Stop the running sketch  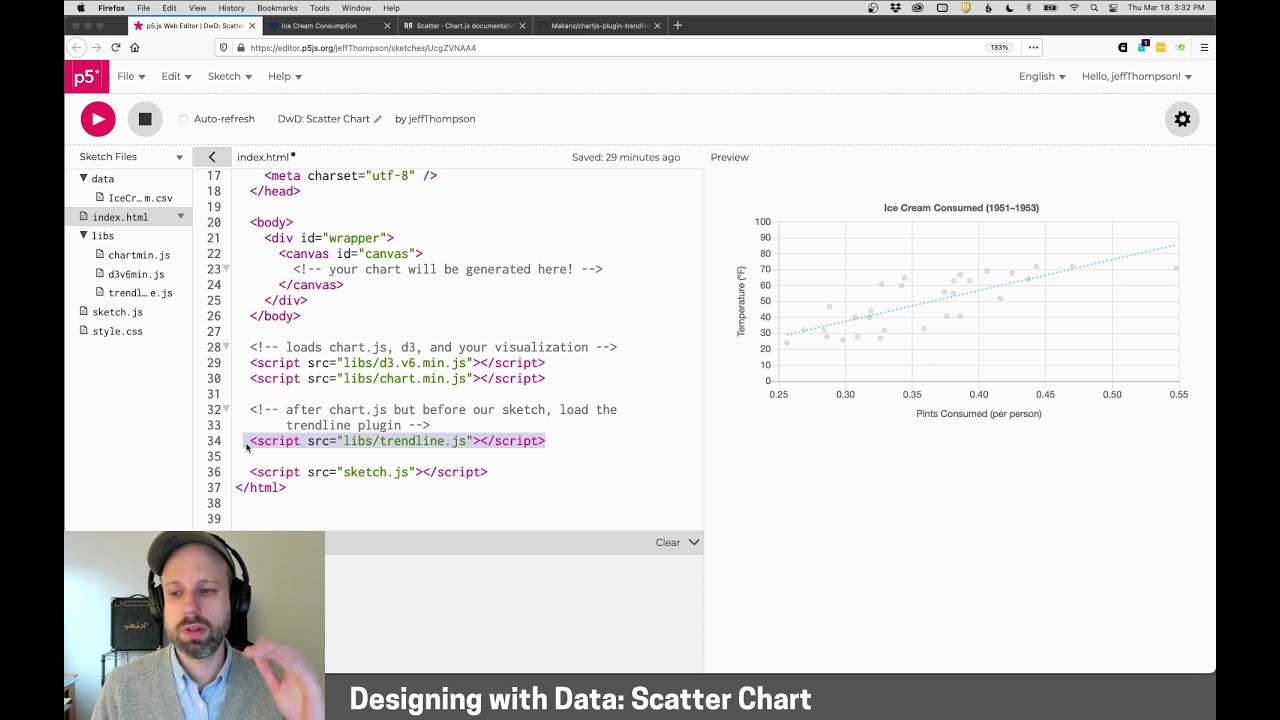(x=145, y=119)
